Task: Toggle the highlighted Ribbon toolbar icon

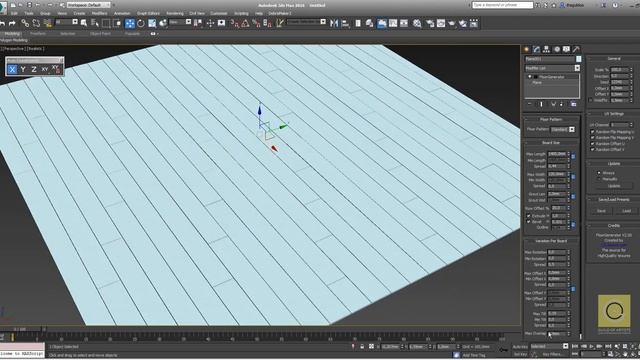Action: coord(382,23)
